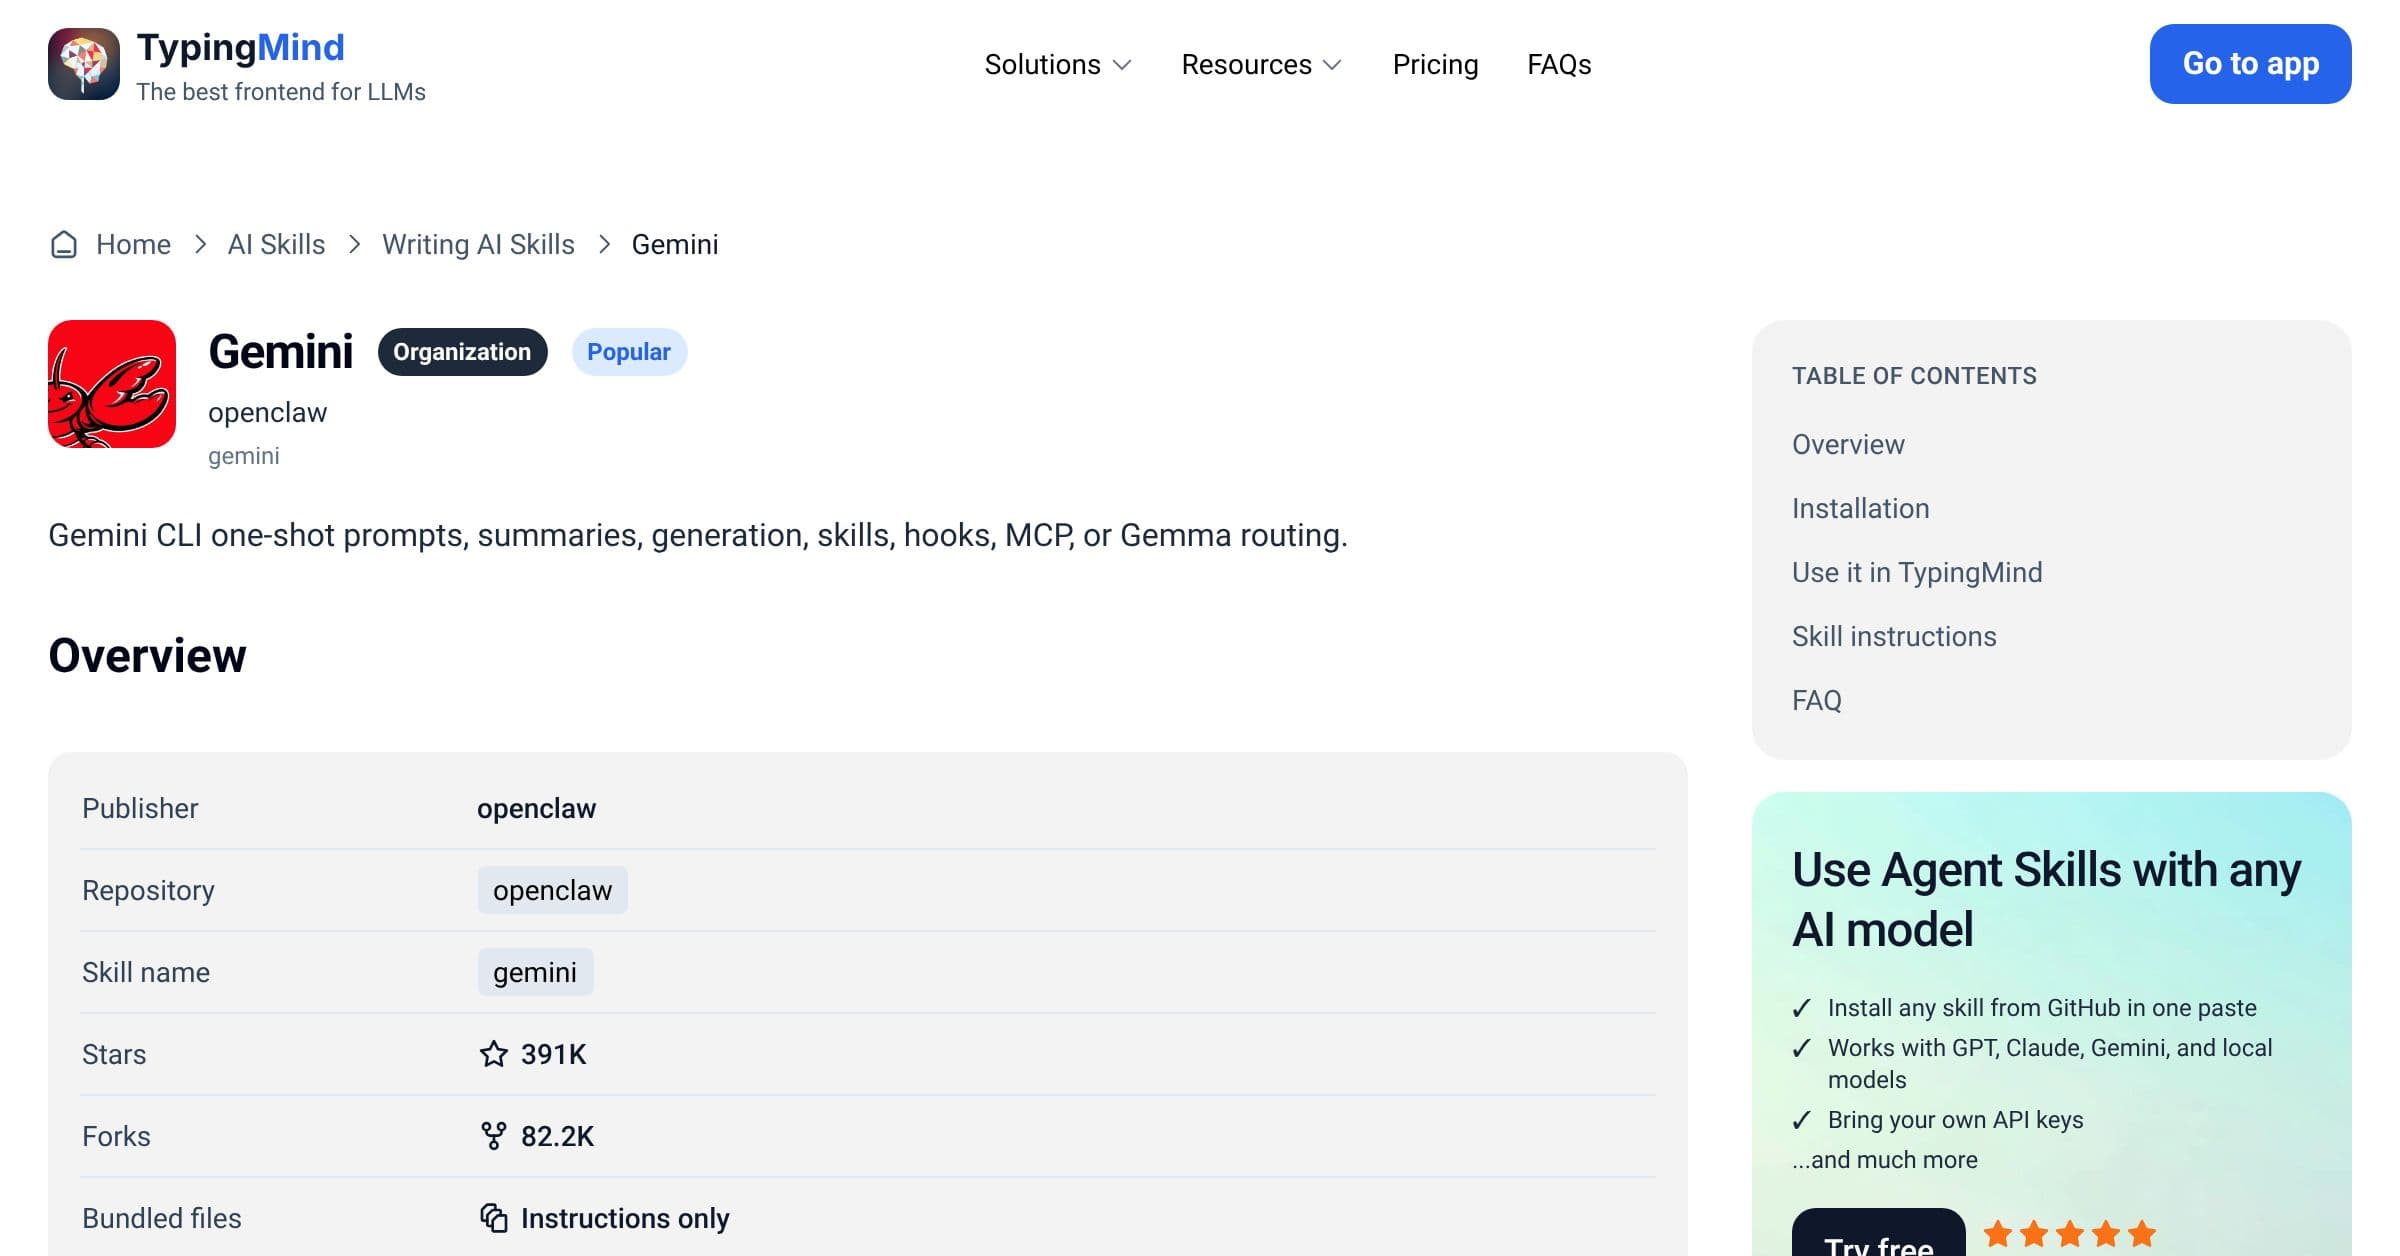Screen dimensions: 2400x1256
Task: Click the Go to app button
Action: 2250,64
